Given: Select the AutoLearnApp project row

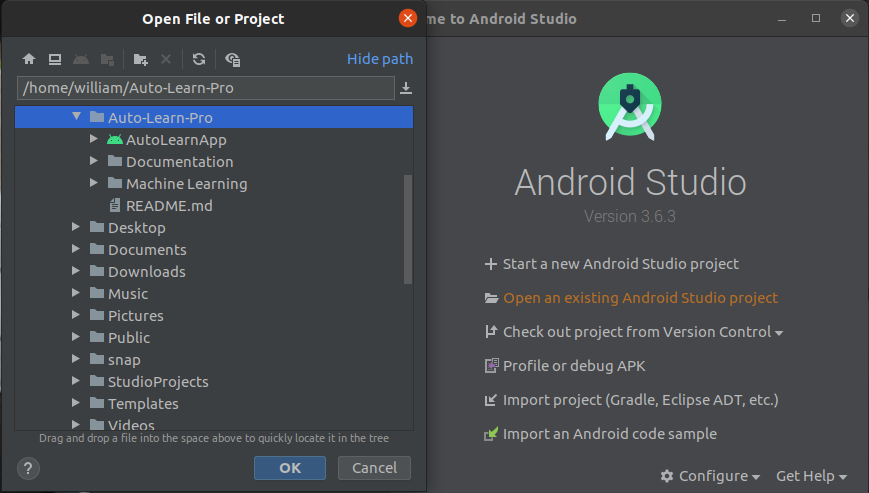Looking at the screenshot, I should coord(214,140).
